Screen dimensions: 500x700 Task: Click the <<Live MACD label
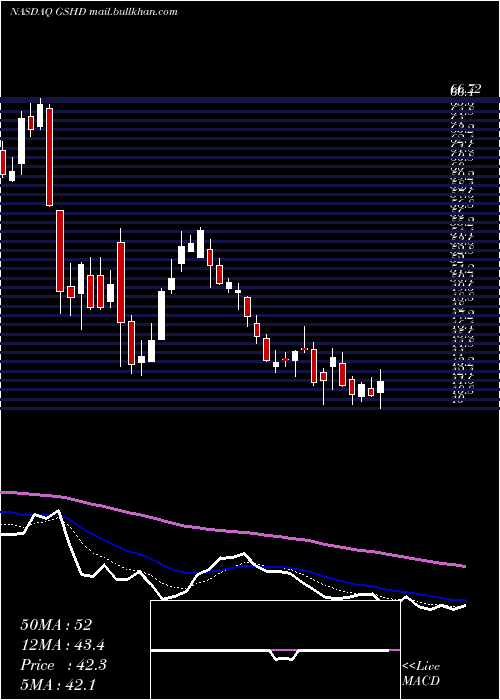421,674
